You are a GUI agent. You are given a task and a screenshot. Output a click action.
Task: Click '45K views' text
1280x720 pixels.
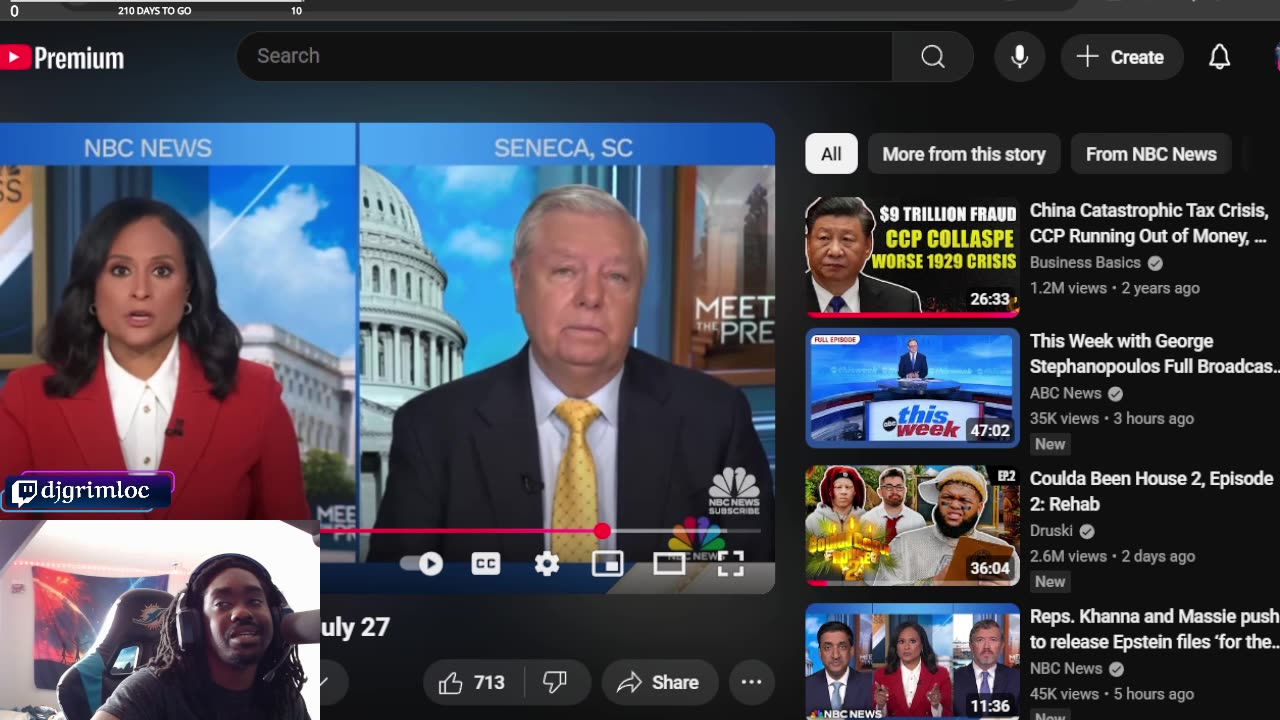click(x=1064, y=694)
